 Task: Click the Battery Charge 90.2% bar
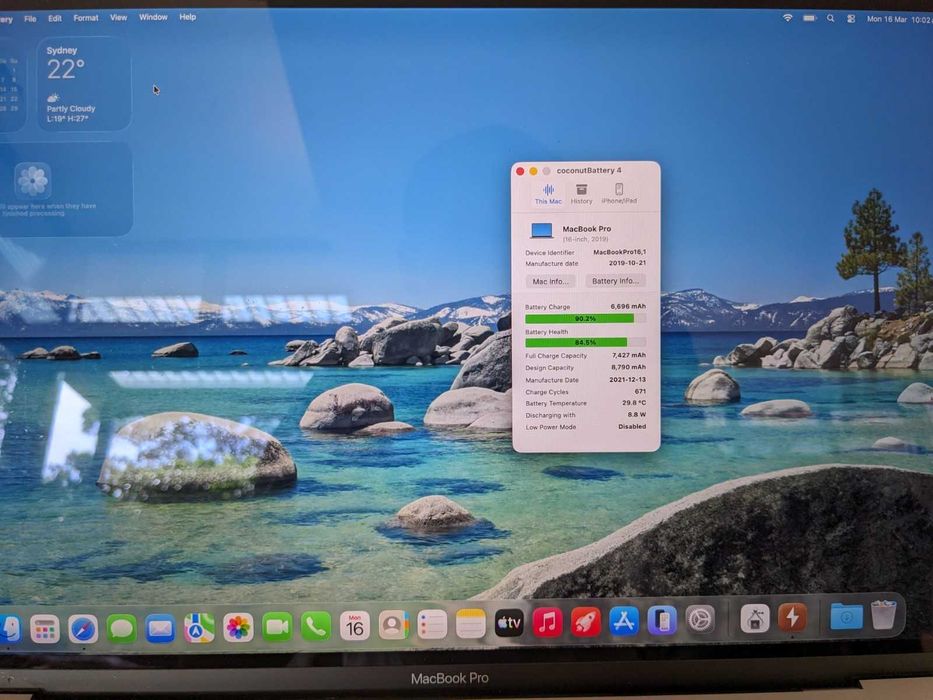585,318
